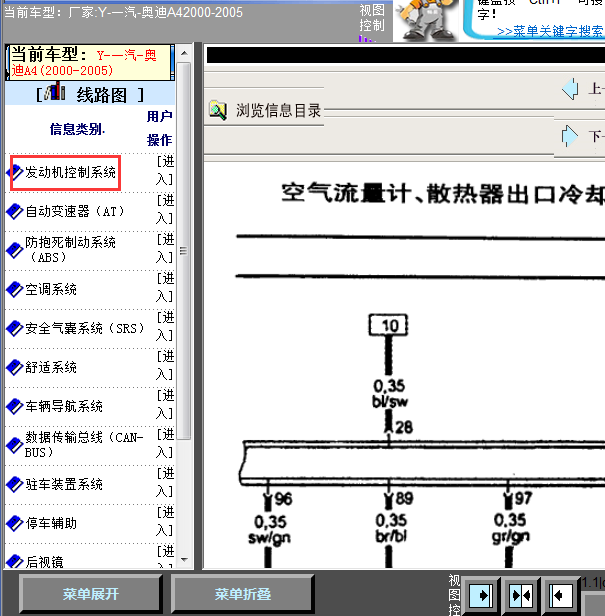This screenshot has height=616, width=605.
Task: Click [进入] for 舒适系统
Action: (165, 366)
